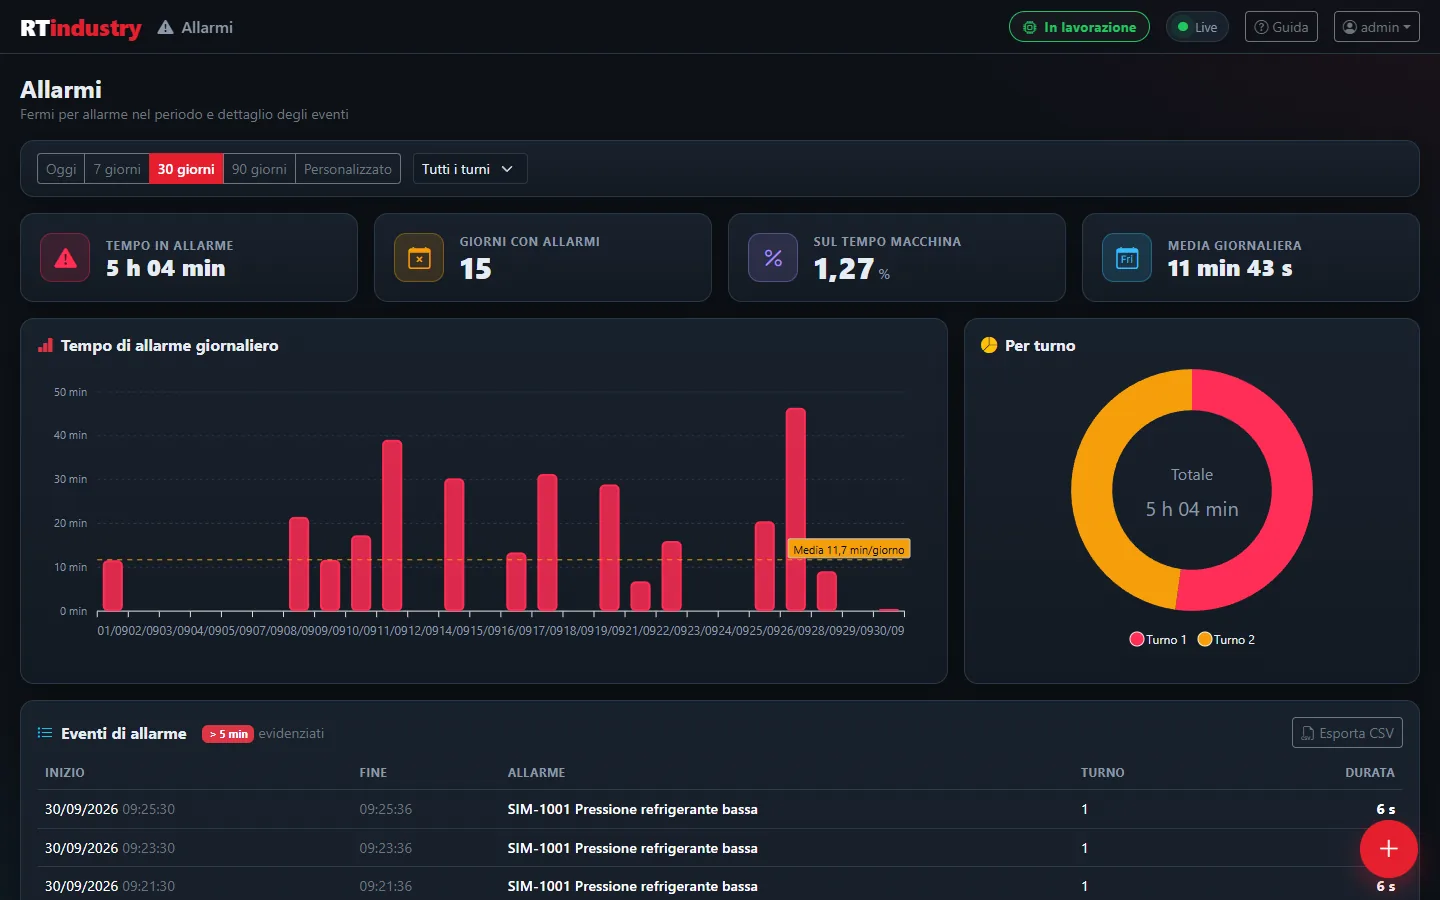This screenshot has width=1440, height=900.
Task: Toggle Turno 1 in the donut legend
Action: [x=1158, y=640]
